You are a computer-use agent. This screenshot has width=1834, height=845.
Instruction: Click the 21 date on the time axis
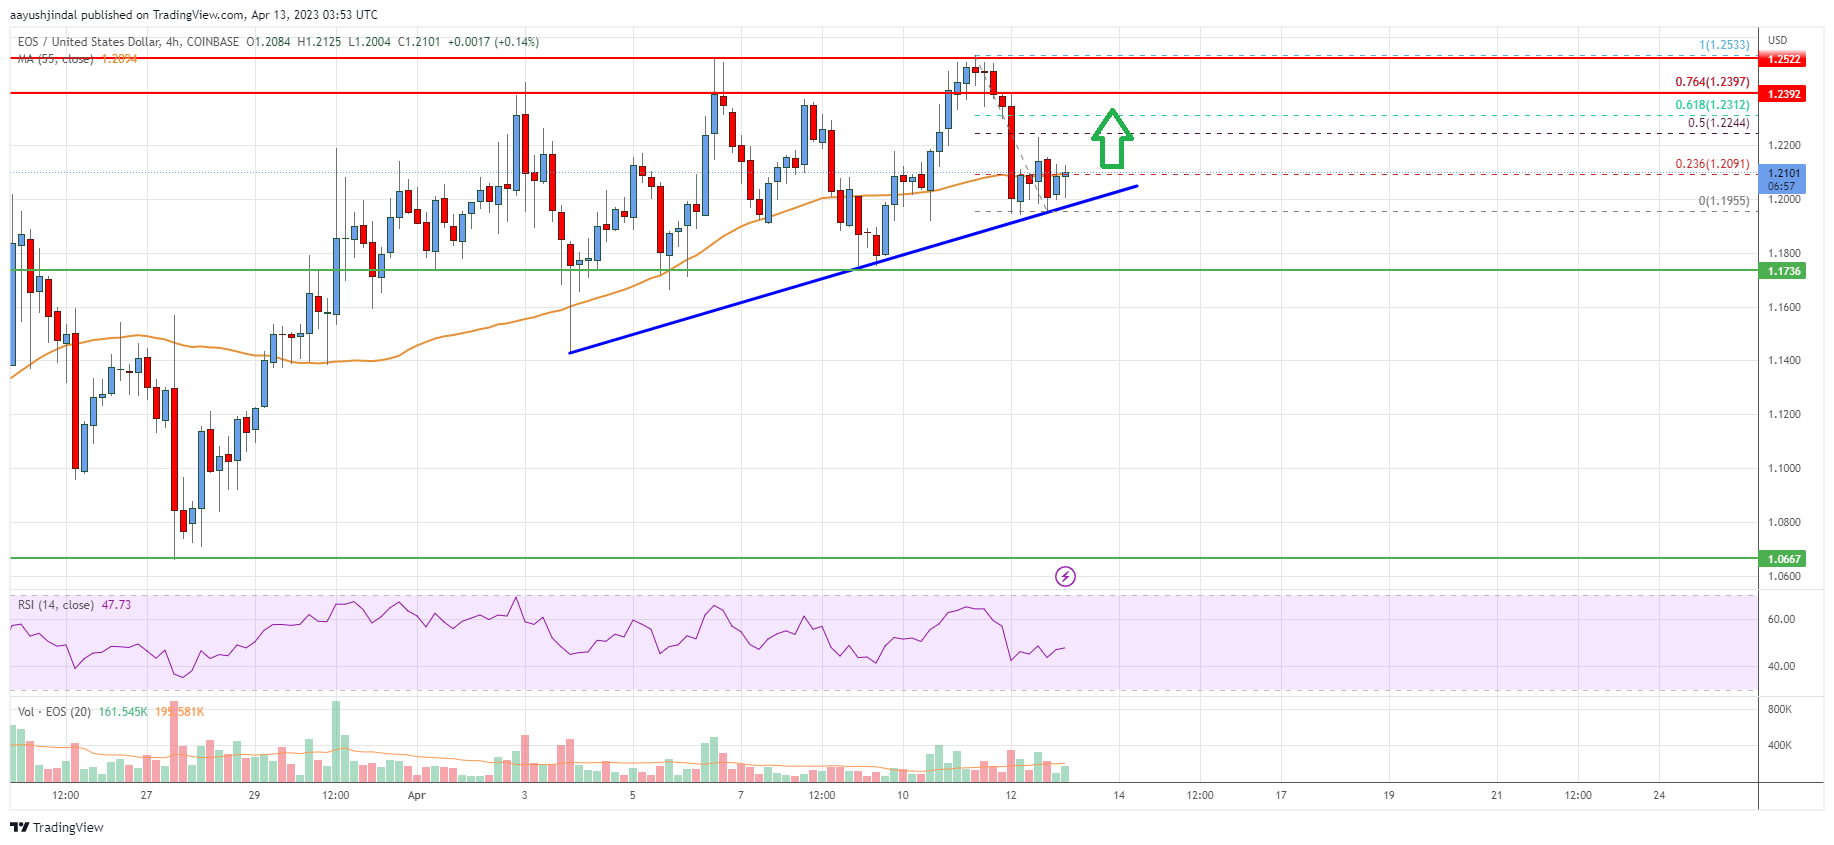[x=1497, y=796]
